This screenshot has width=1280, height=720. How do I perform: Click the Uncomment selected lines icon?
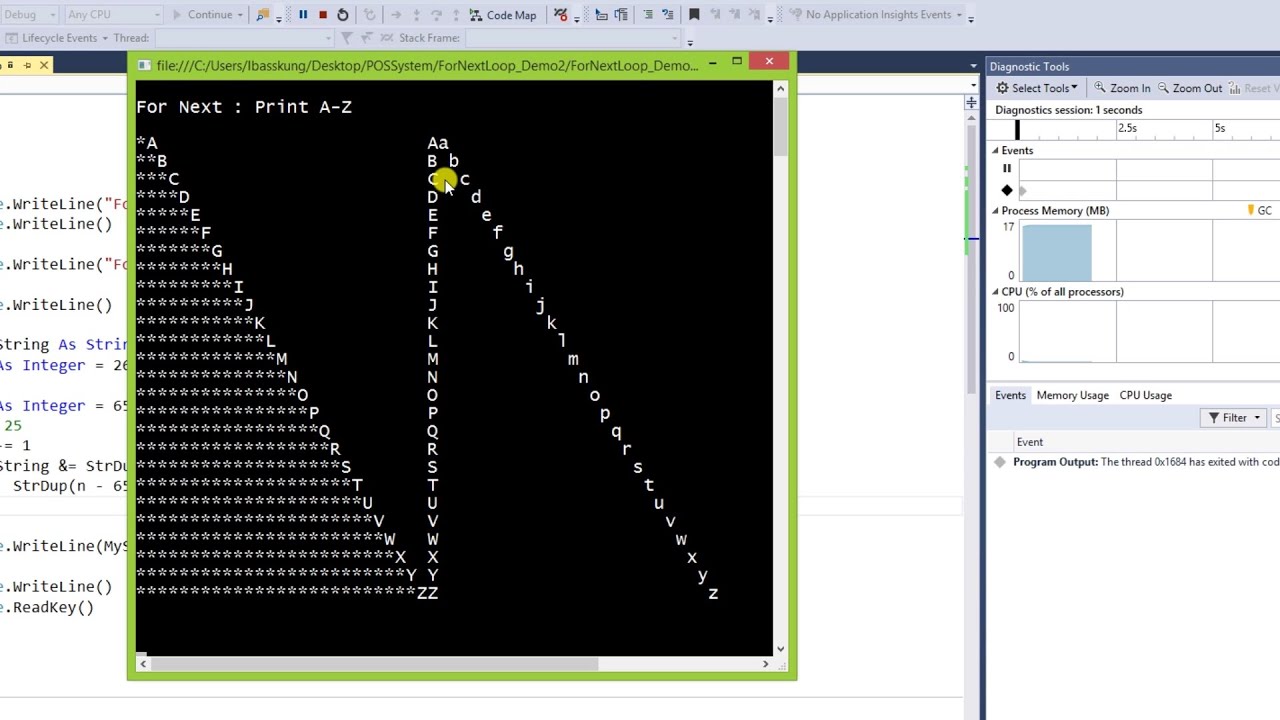(668, 15)
